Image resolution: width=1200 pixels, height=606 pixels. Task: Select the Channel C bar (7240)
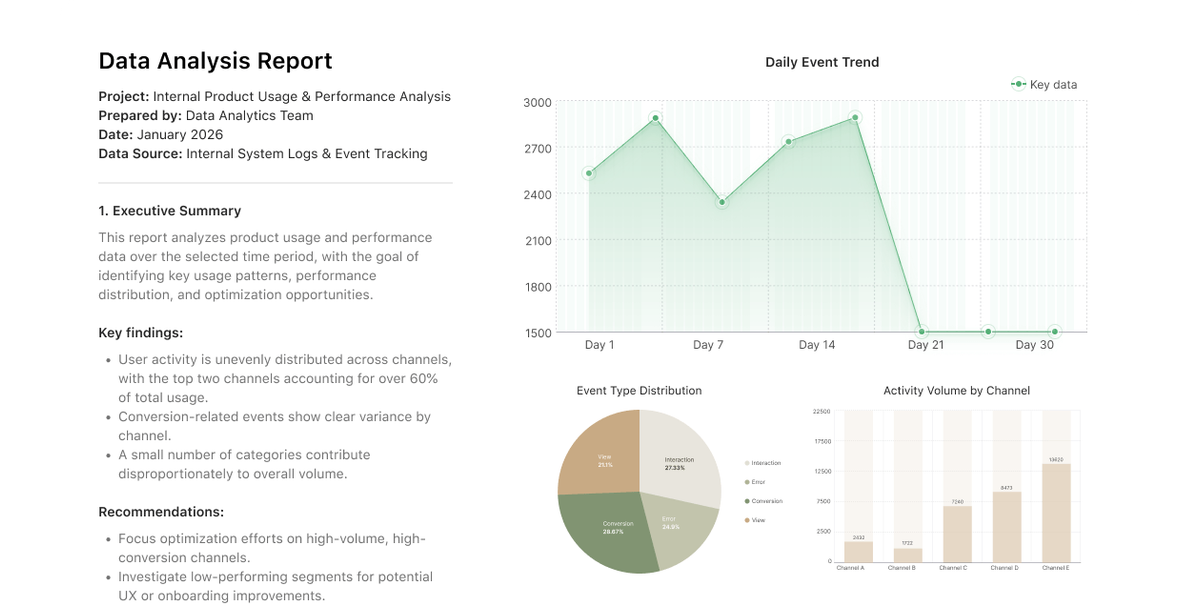(x=957, y=534)
